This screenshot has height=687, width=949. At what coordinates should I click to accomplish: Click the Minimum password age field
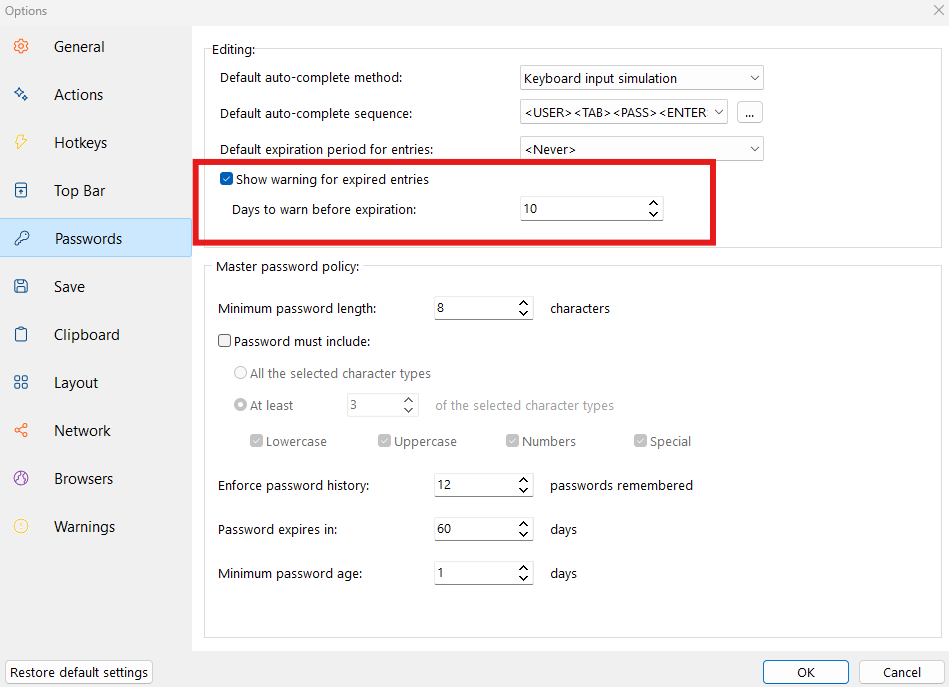coord(484,573)
